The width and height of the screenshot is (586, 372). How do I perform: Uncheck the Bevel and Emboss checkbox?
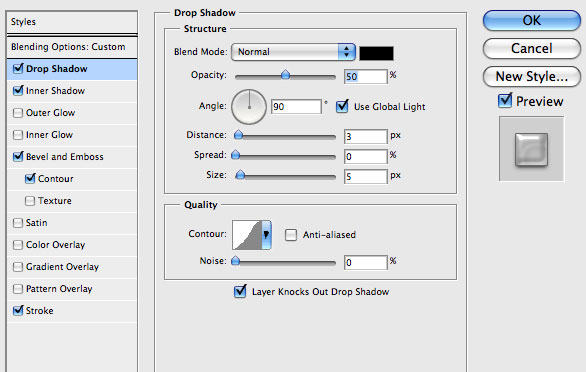click(18, 157)
